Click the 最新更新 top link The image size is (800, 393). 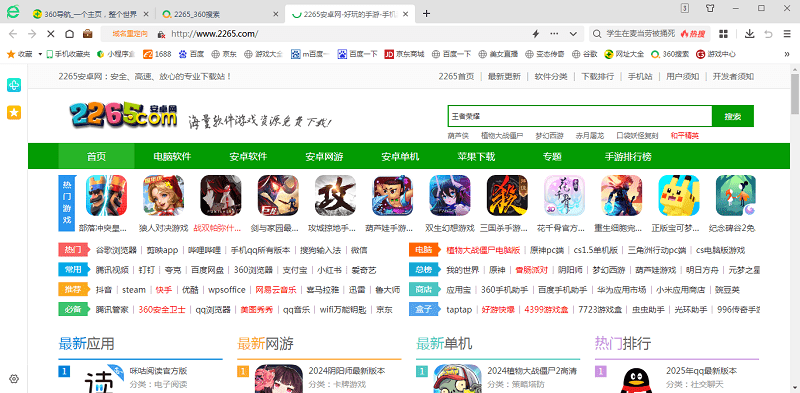tap(504, 77)
